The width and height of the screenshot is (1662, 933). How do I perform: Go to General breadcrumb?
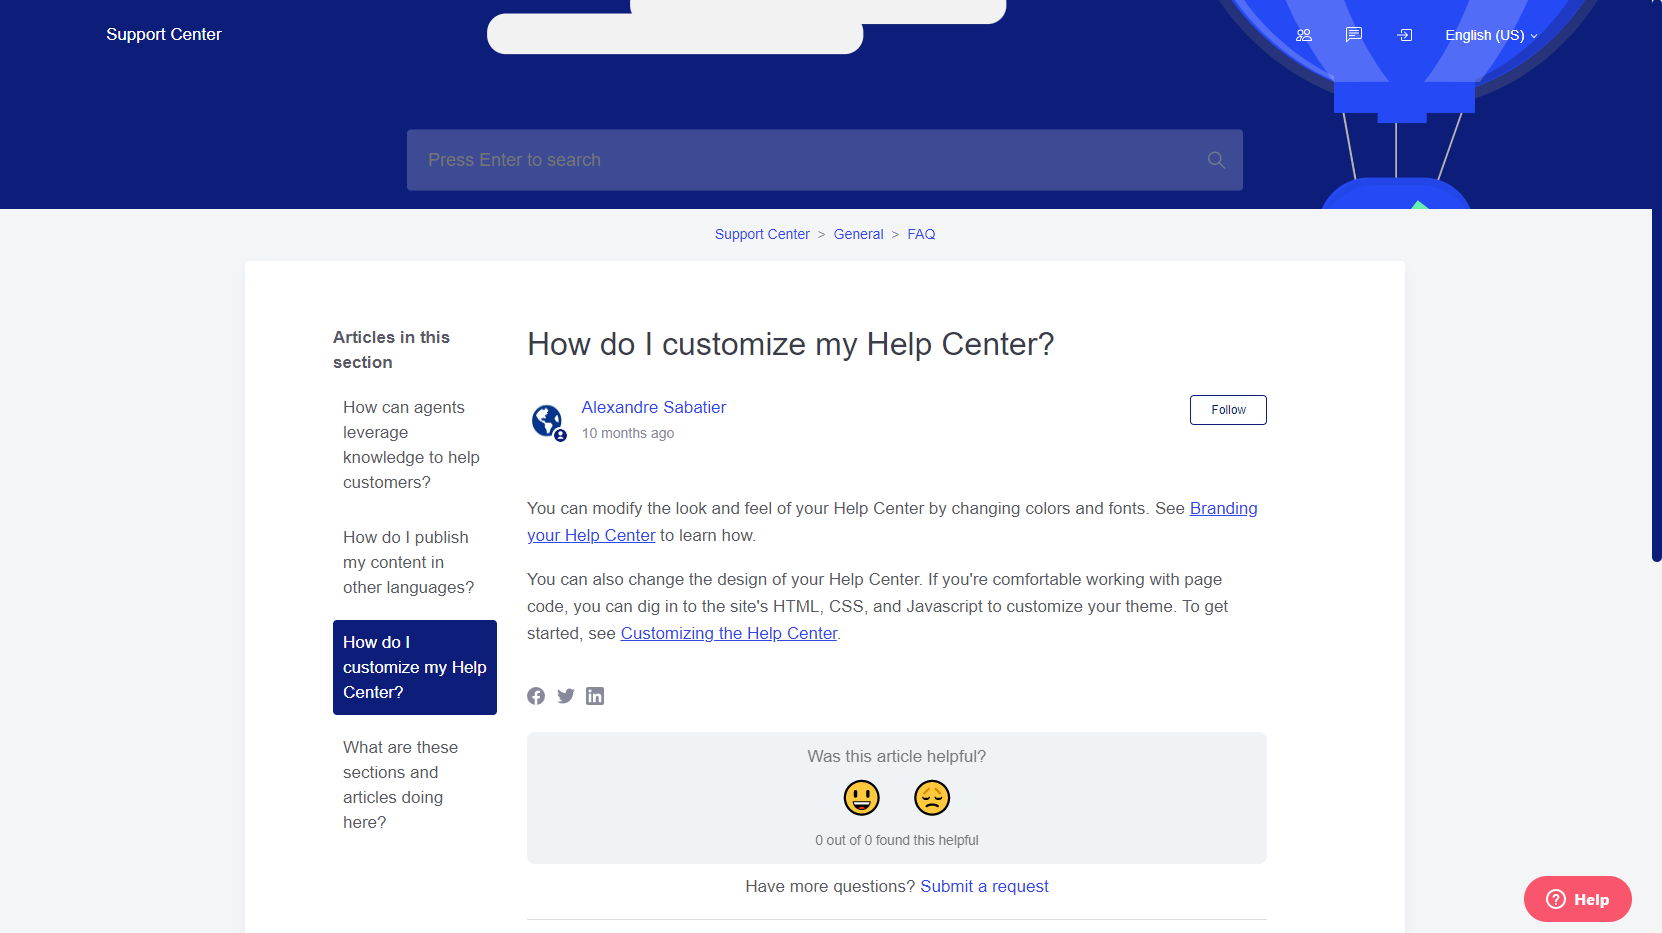858,234
